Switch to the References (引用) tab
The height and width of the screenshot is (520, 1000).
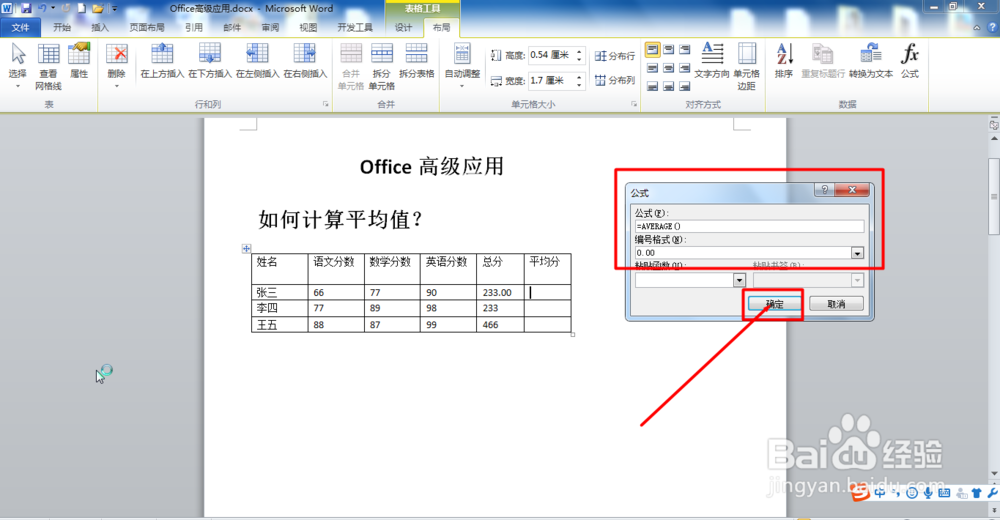point(194,27)
